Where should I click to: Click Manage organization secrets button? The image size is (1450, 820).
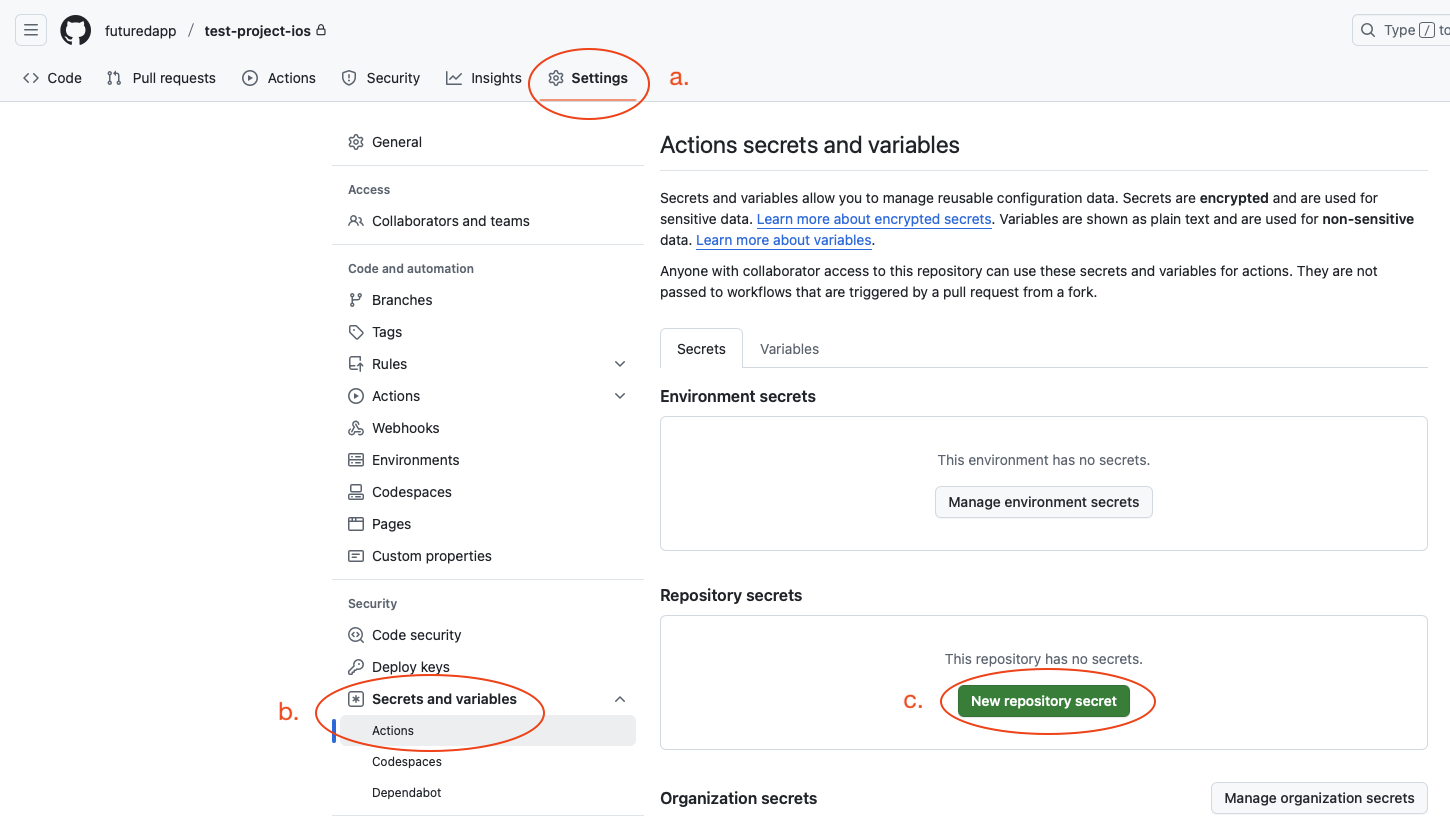point(1319,798)
